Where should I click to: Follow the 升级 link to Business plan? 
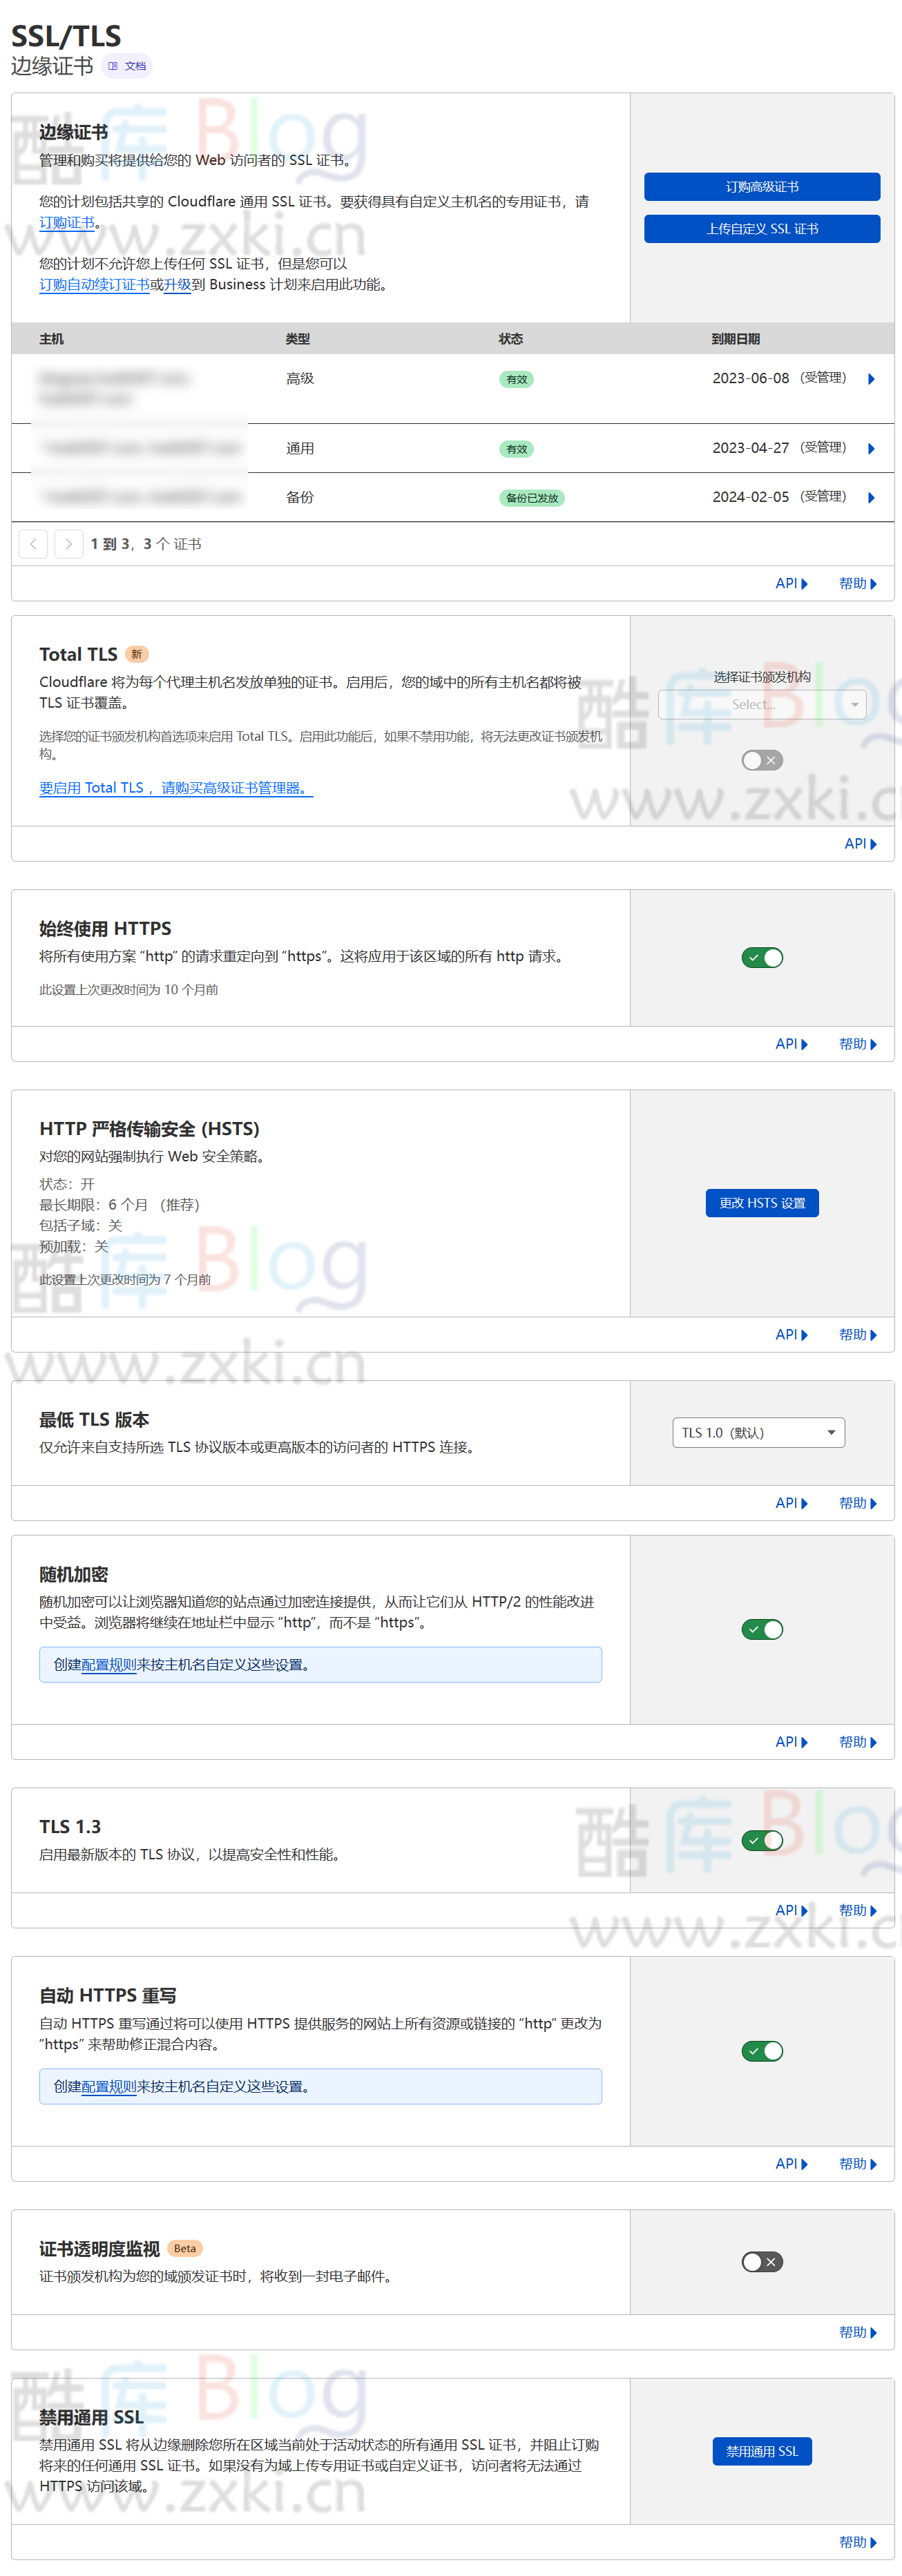pos(178,285)
